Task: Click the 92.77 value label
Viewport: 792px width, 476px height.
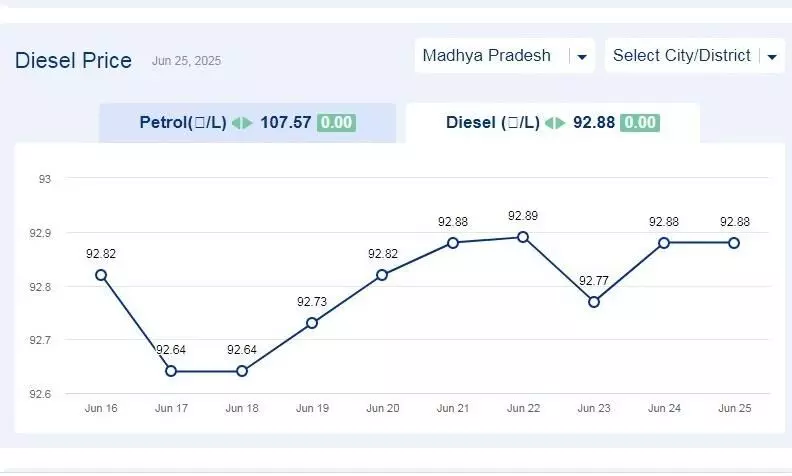Action: 593,281
